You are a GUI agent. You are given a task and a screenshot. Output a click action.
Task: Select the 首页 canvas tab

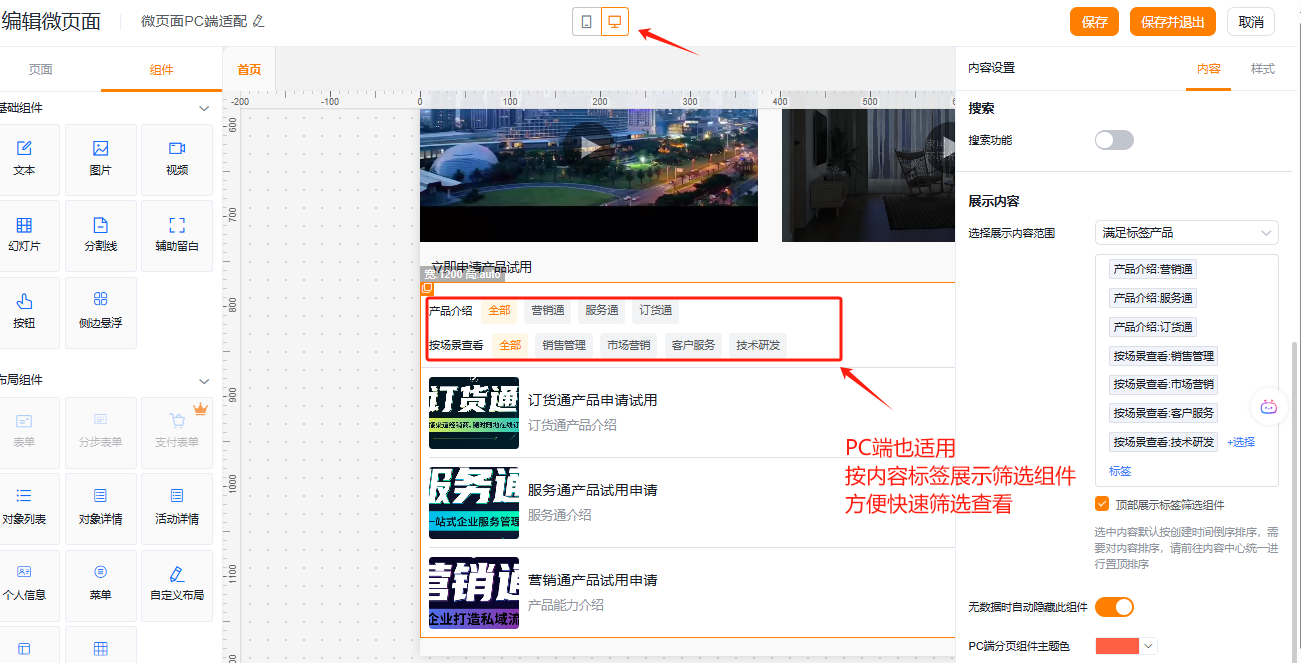tap(249, 69)
